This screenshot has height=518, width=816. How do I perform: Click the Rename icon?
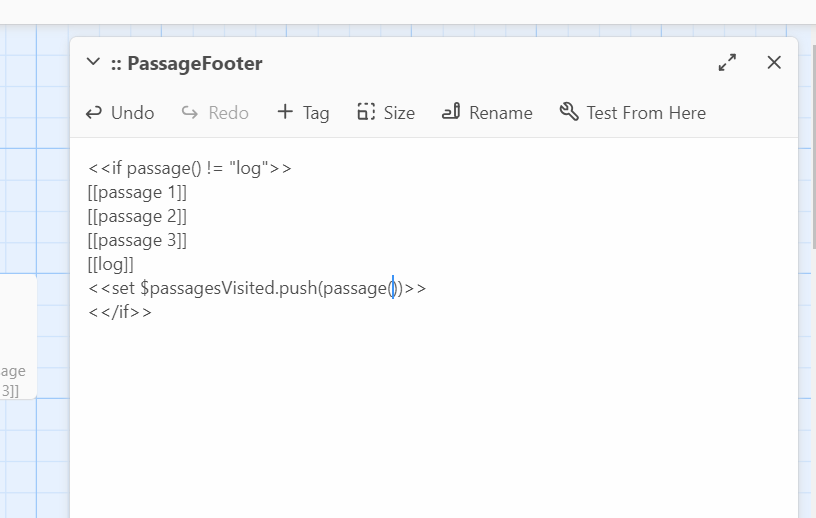pyautogui.click(x=451, y=111)
